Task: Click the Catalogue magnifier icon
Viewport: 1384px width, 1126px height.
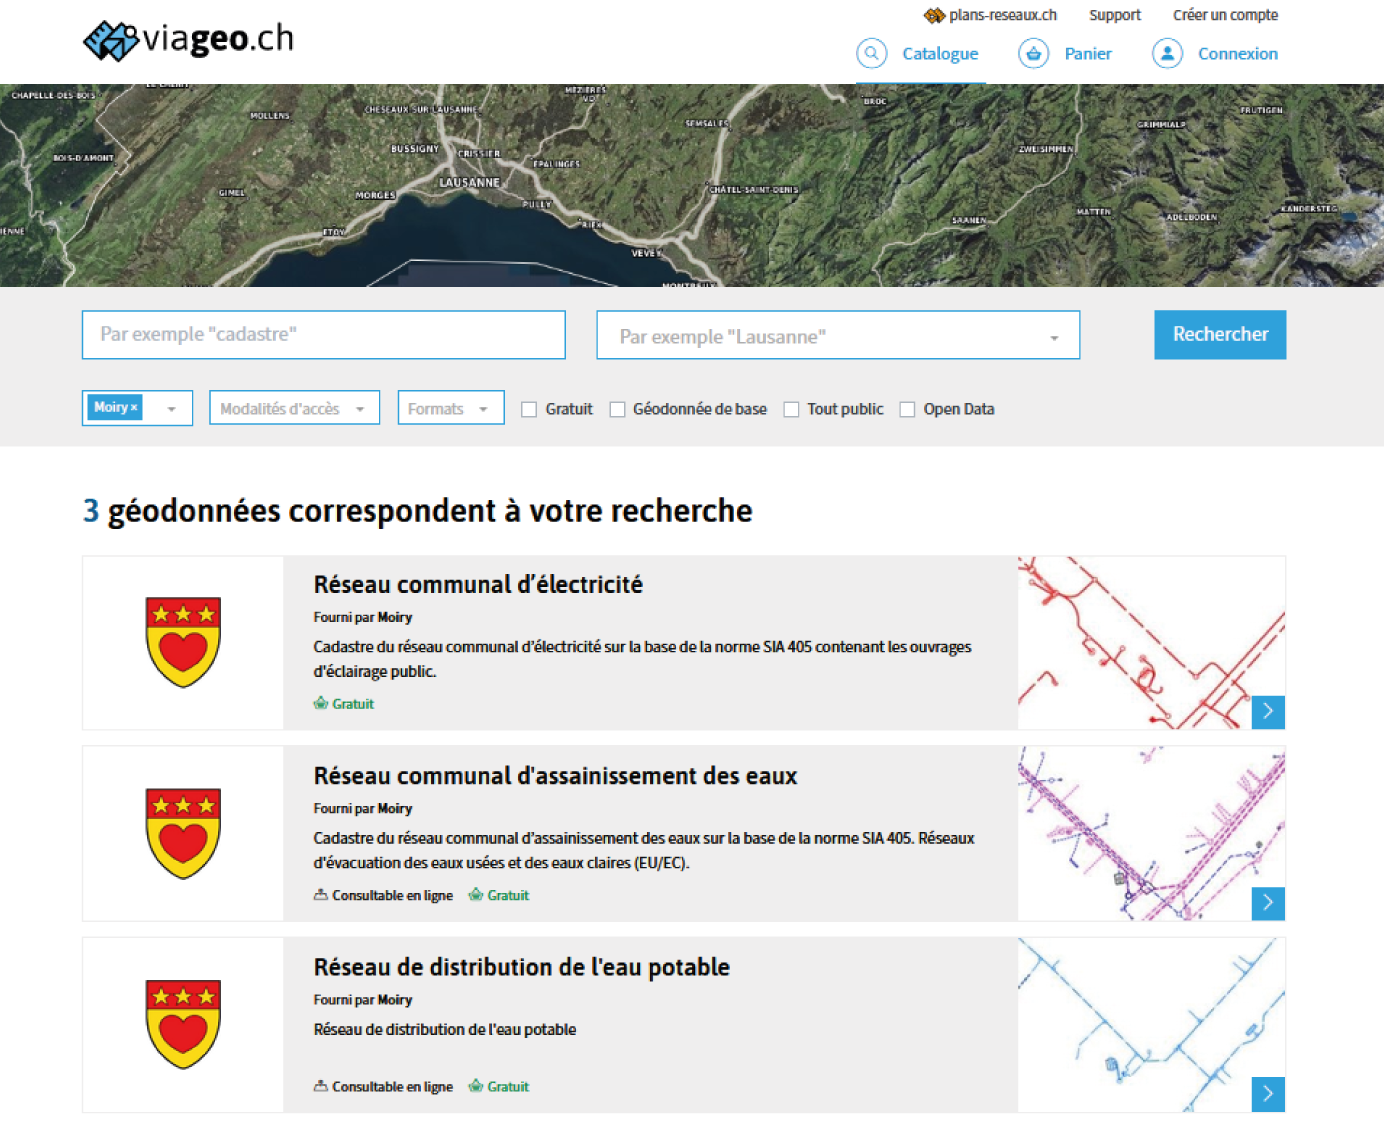Action: tap(872, 53)
